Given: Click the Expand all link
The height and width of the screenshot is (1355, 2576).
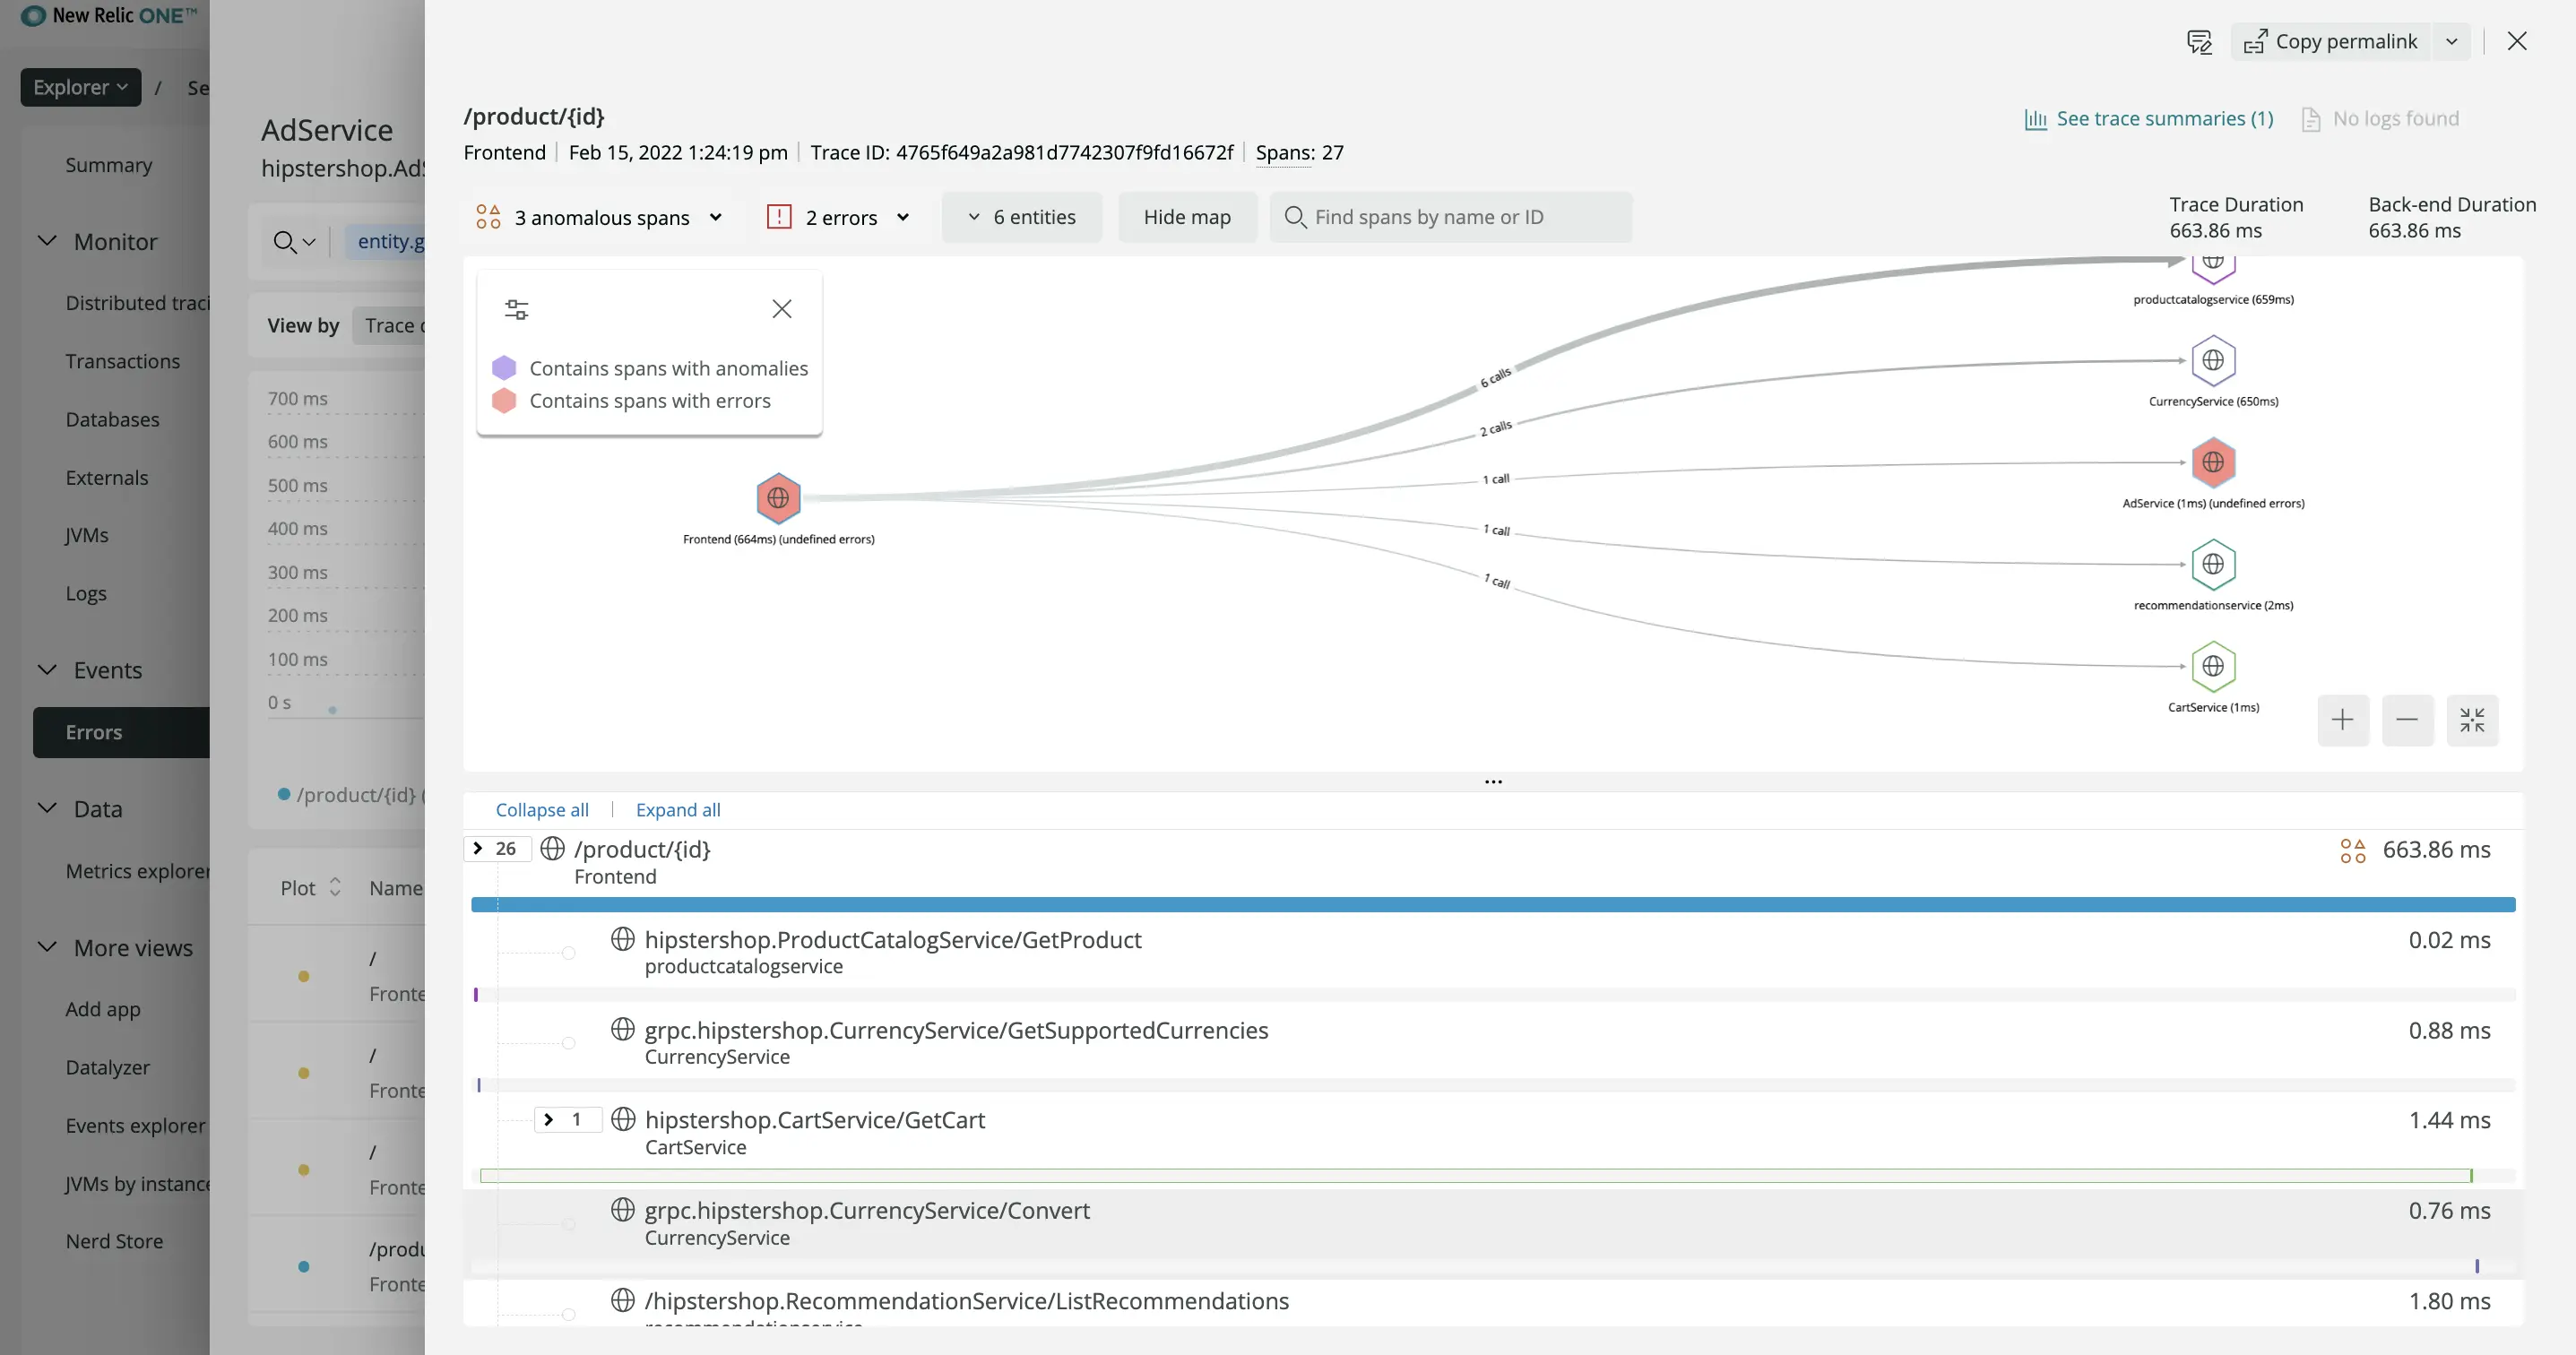Looking at the screenshot, I should tap(678, 809).
